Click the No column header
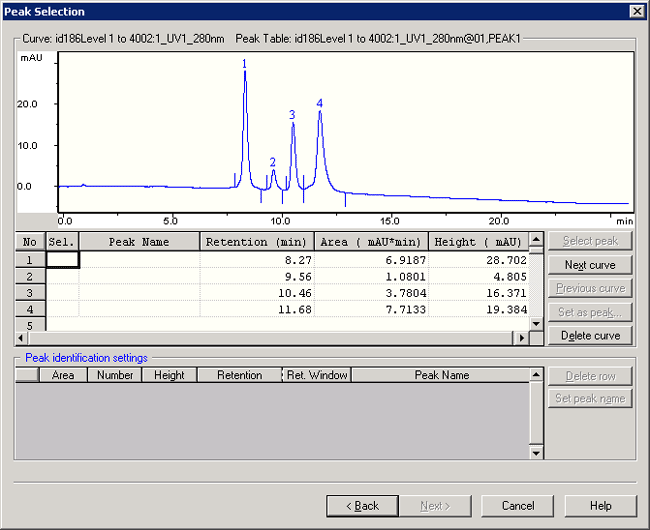The height and width of the screenshot is (530, 650). coord(30,242)
